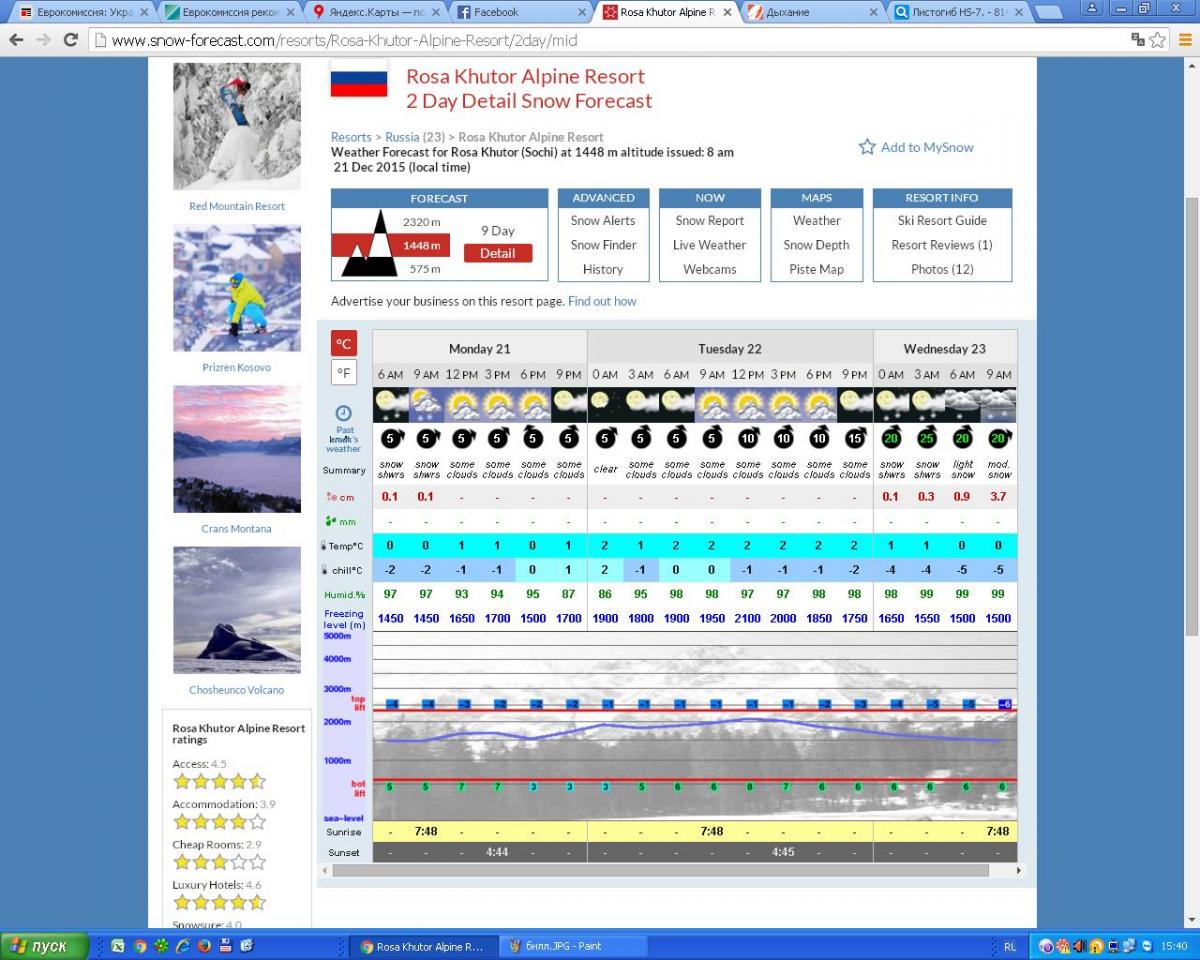
Task: Open the Snow Report link
Action: (x=710, y=221)
